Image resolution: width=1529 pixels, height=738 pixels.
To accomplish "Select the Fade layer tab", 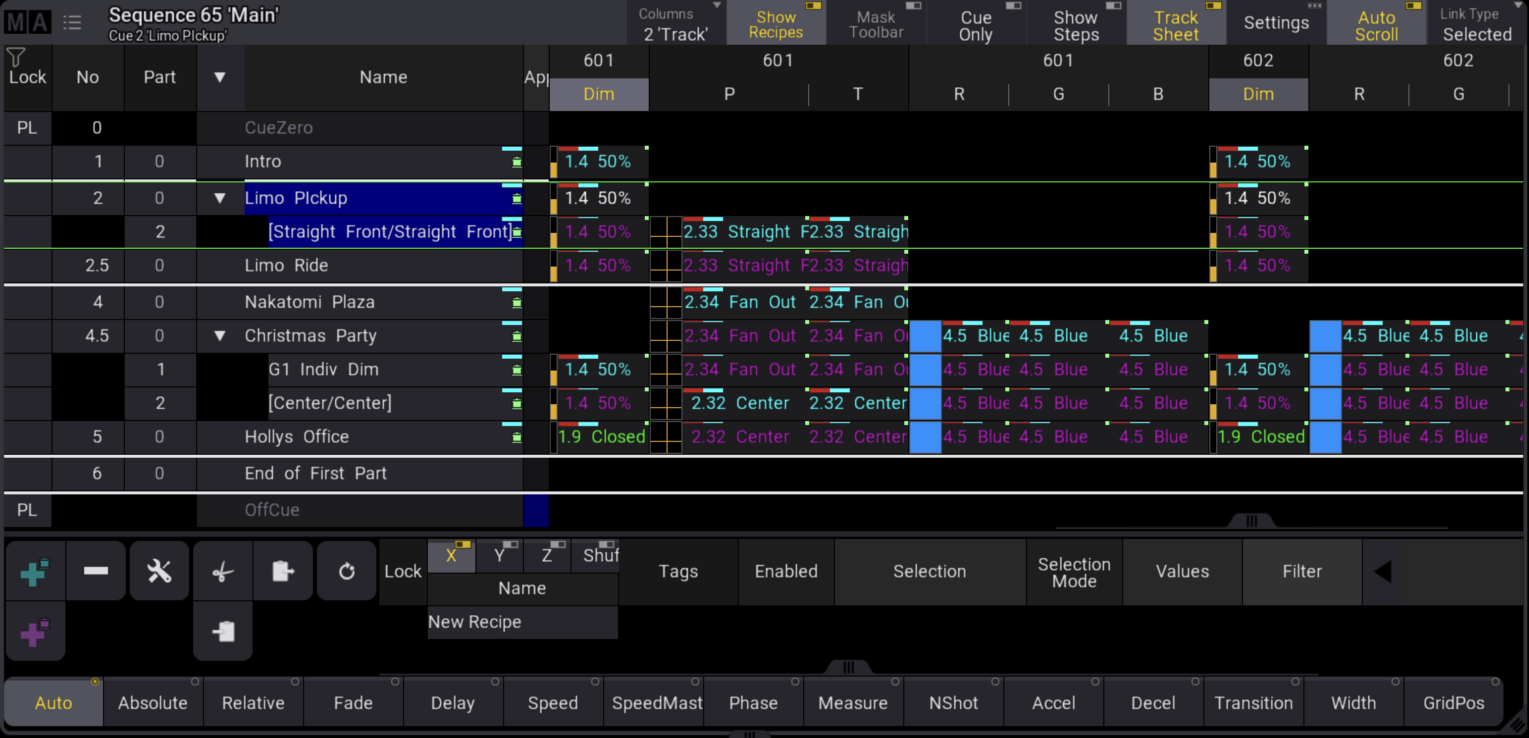I will click(353, 702).
